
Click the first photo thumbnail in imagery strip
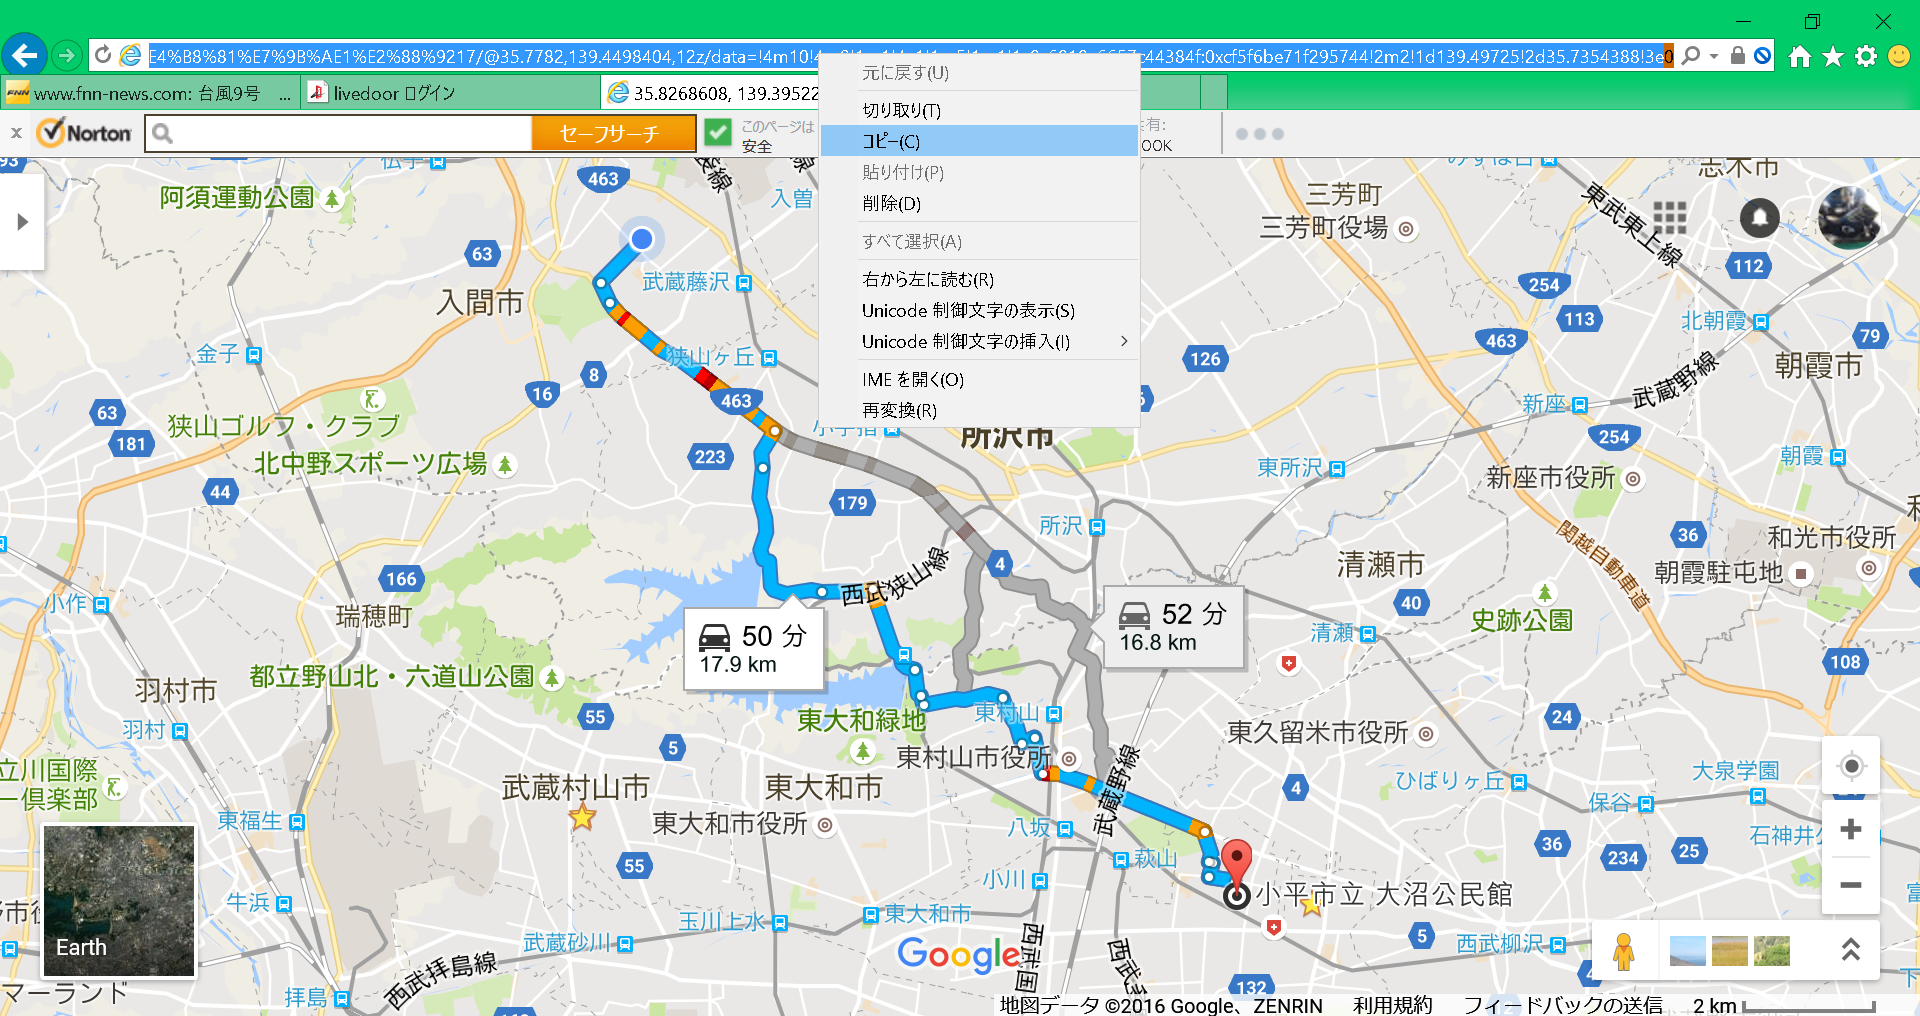[x=1688, y=950]
